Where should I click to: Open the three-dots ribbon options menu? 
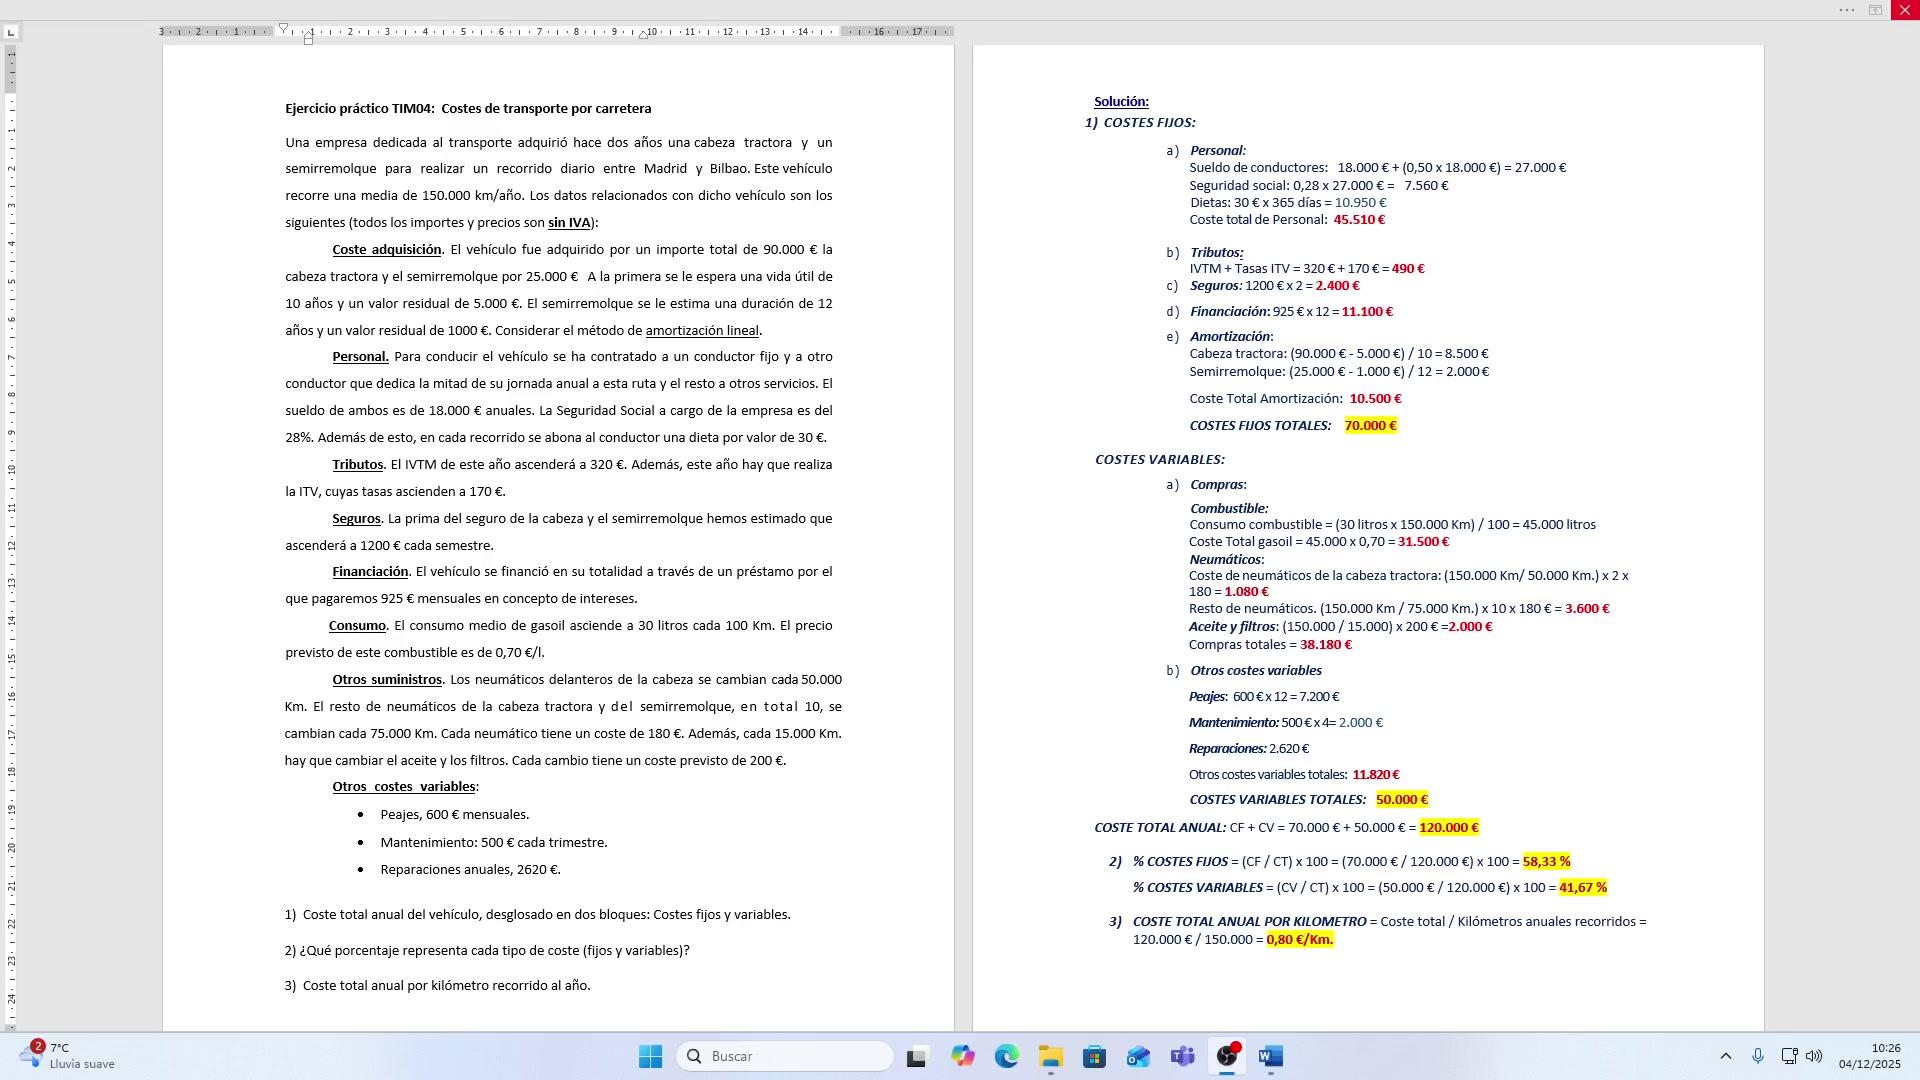point(1846,10)
